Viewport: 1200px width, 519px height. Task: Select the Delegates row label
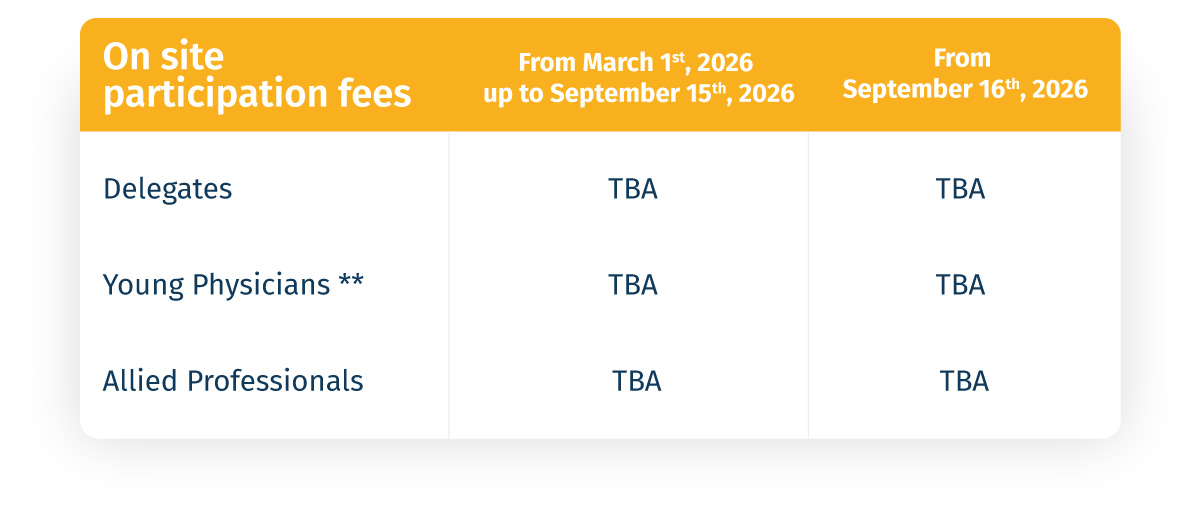(x=168, y=189)
